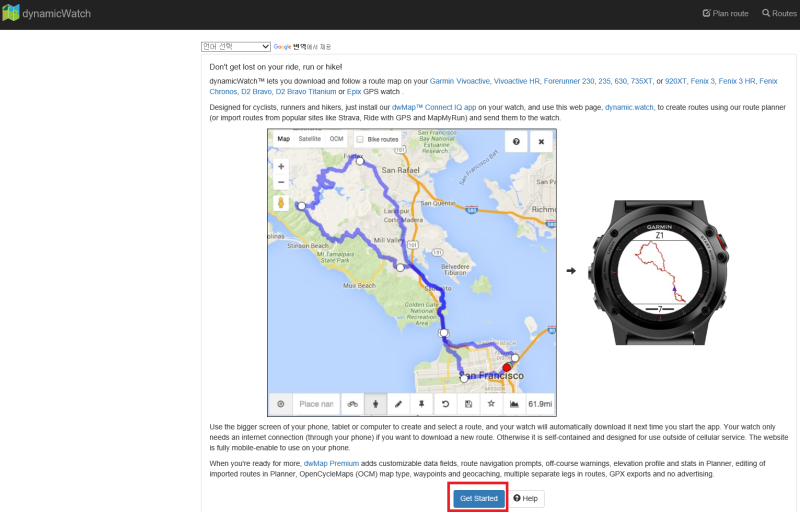Show the elevation profile chart icon

(x=514, y=404)
